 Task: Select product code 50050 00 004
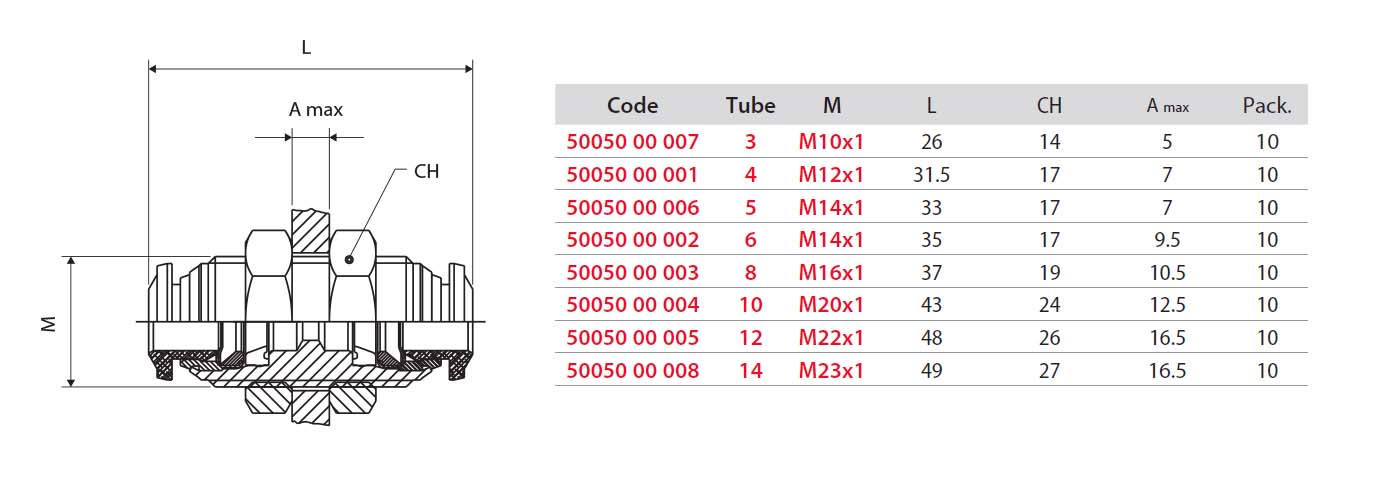pyautogui.click(x=632, y=305)
